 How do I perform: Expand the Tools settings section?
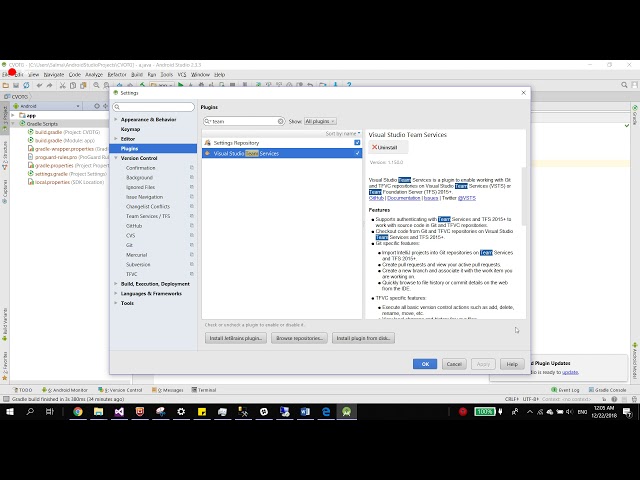(116, 303)
